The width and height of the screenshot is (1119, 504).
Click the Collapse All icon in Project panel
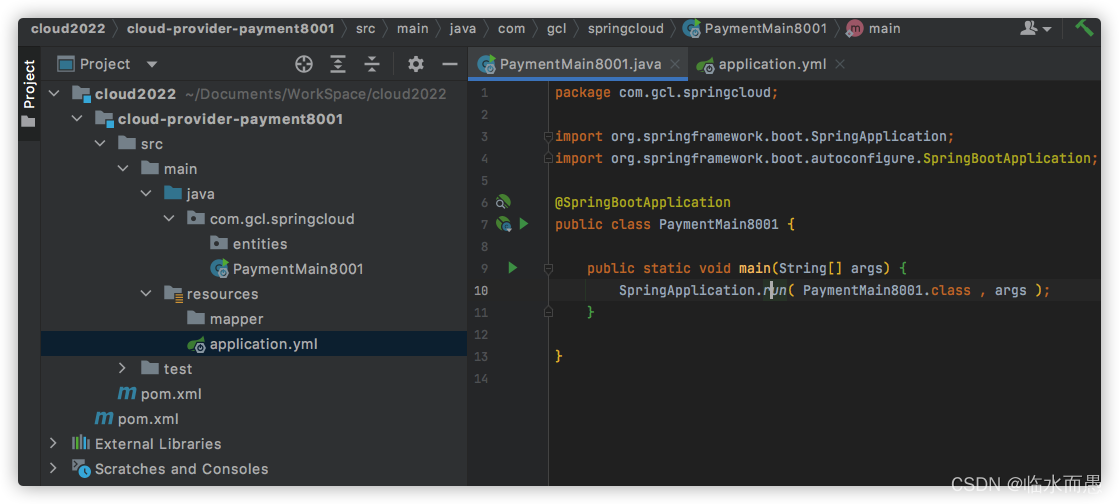click(x=372, y=64)
